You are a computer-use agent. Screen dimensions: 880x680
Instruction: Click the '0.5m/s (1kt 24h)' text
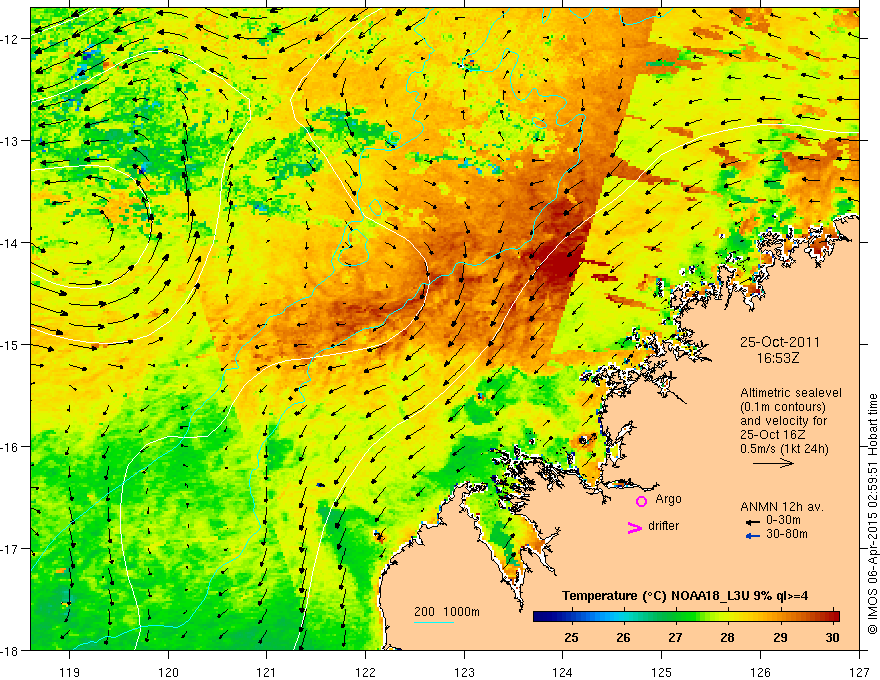click(784, 449)
